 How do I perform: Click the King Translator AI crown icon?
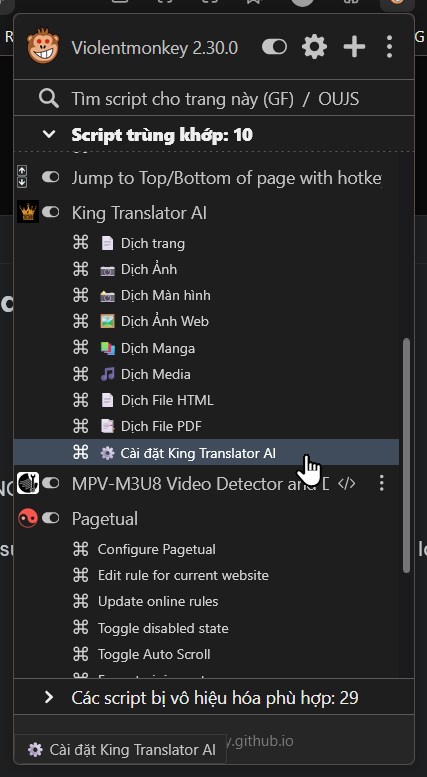28,212
